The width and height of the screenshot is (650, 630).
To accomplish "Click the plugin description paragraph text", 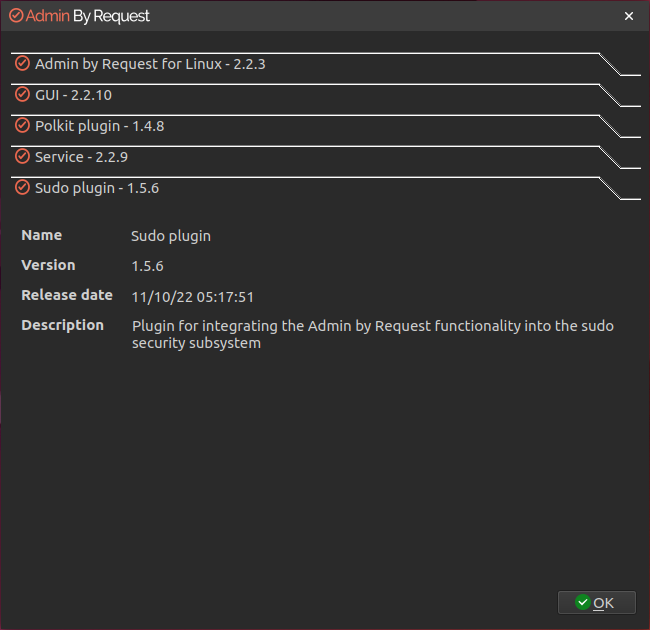I will click(373, 334).
